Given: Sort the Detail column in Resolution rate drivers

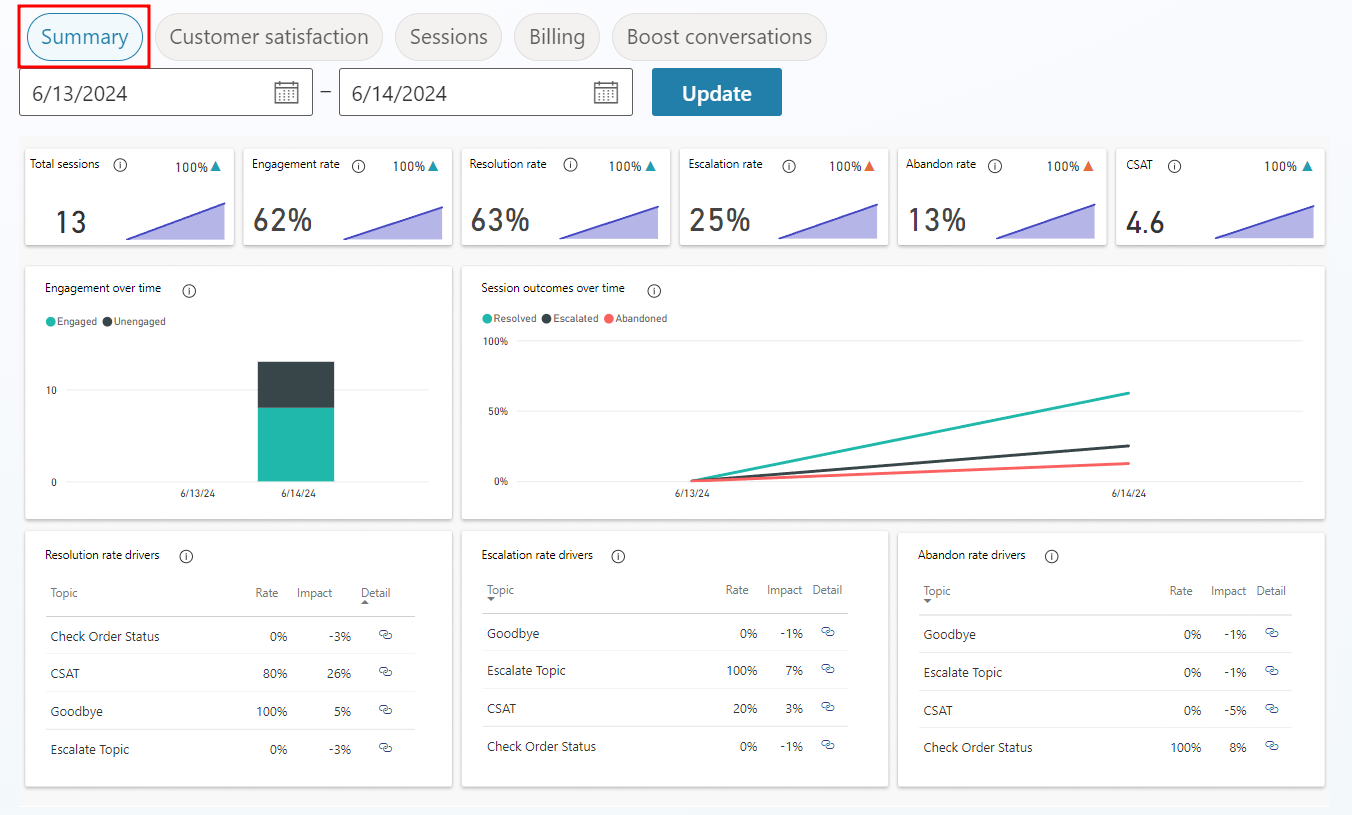Looking at the screenshot, I should [375, 592].
